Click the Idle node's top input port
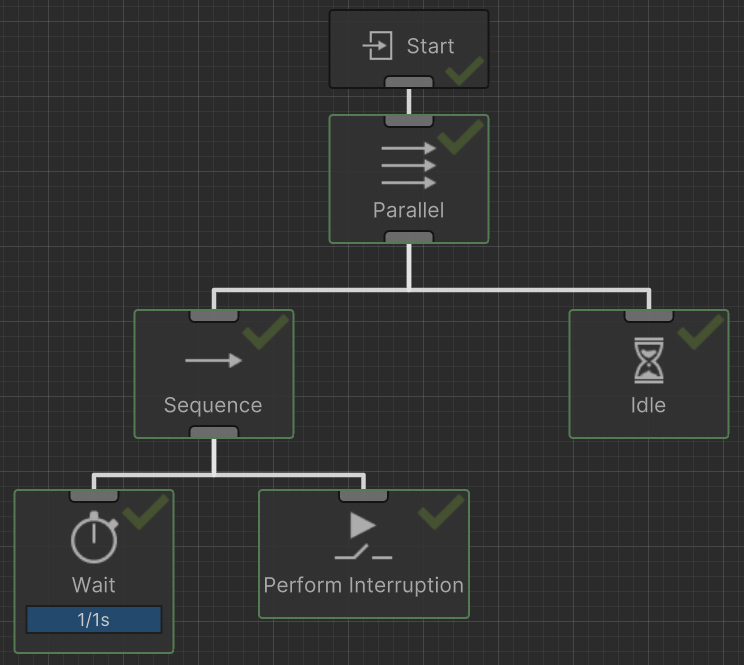This screenshot has height=665, width=744. coord(649,315)
